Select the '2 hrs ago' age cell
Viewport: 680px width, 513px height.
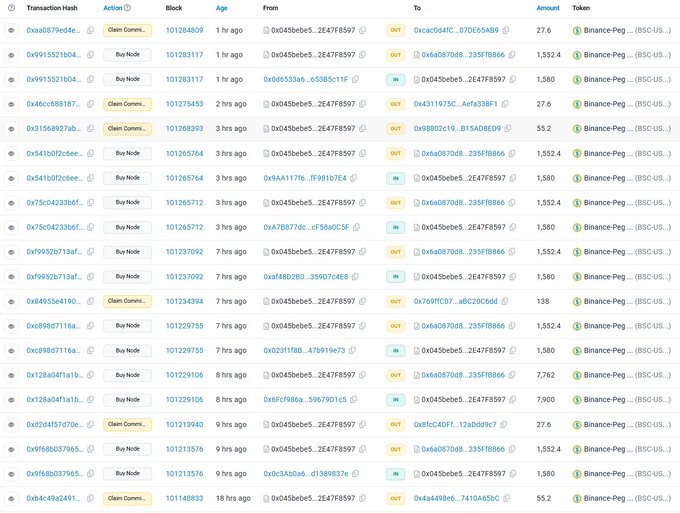coord(231,104)
